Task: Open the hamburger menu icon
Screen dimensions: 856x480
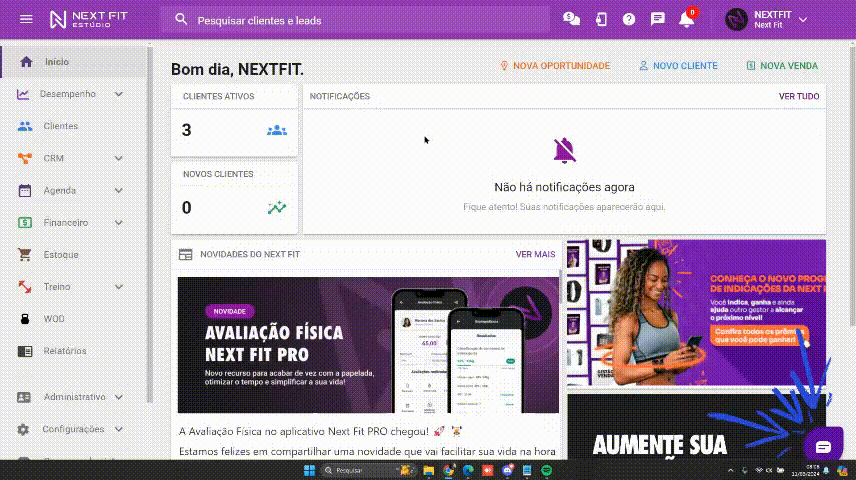Action: point(26,20)
